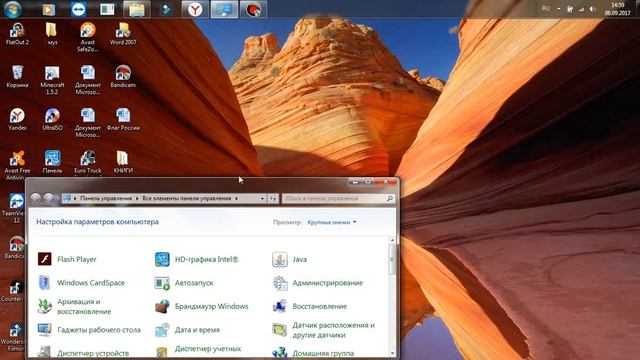Open Диспетчер учетных item

pos(198,350)
